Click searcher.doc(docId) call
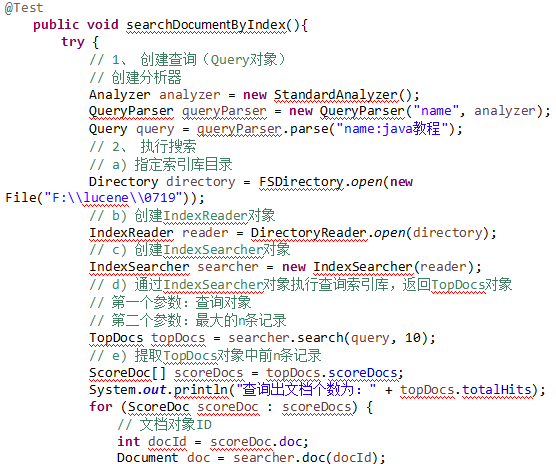556x464 pixels. tap(306, 458)
